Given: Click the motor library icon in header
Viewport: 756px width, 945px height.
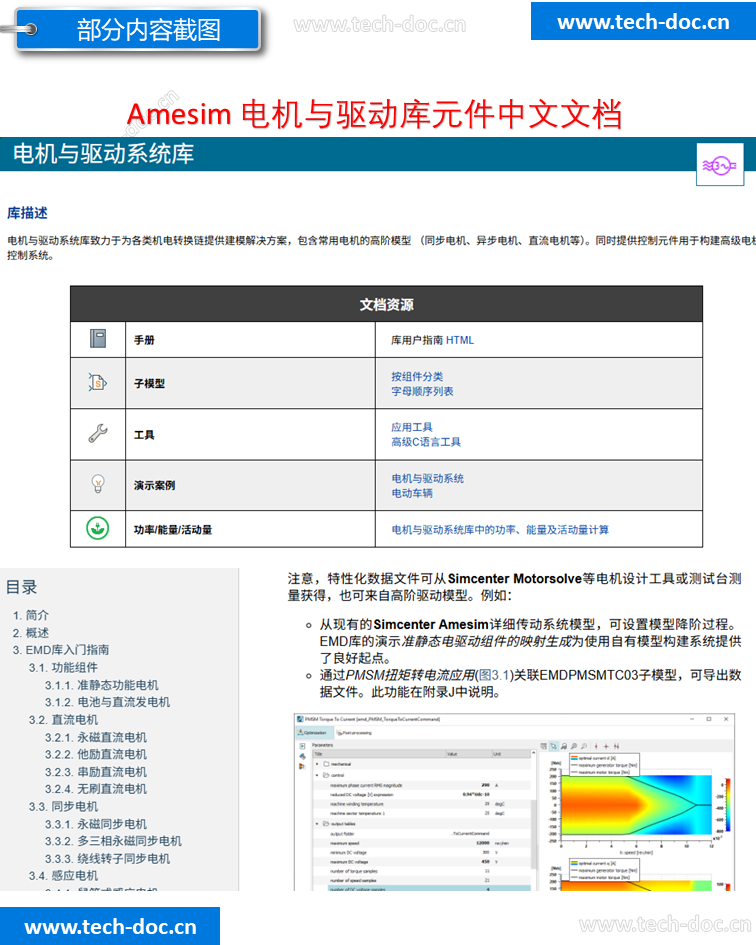Looking at the screenshot, I should coord(720,165).
